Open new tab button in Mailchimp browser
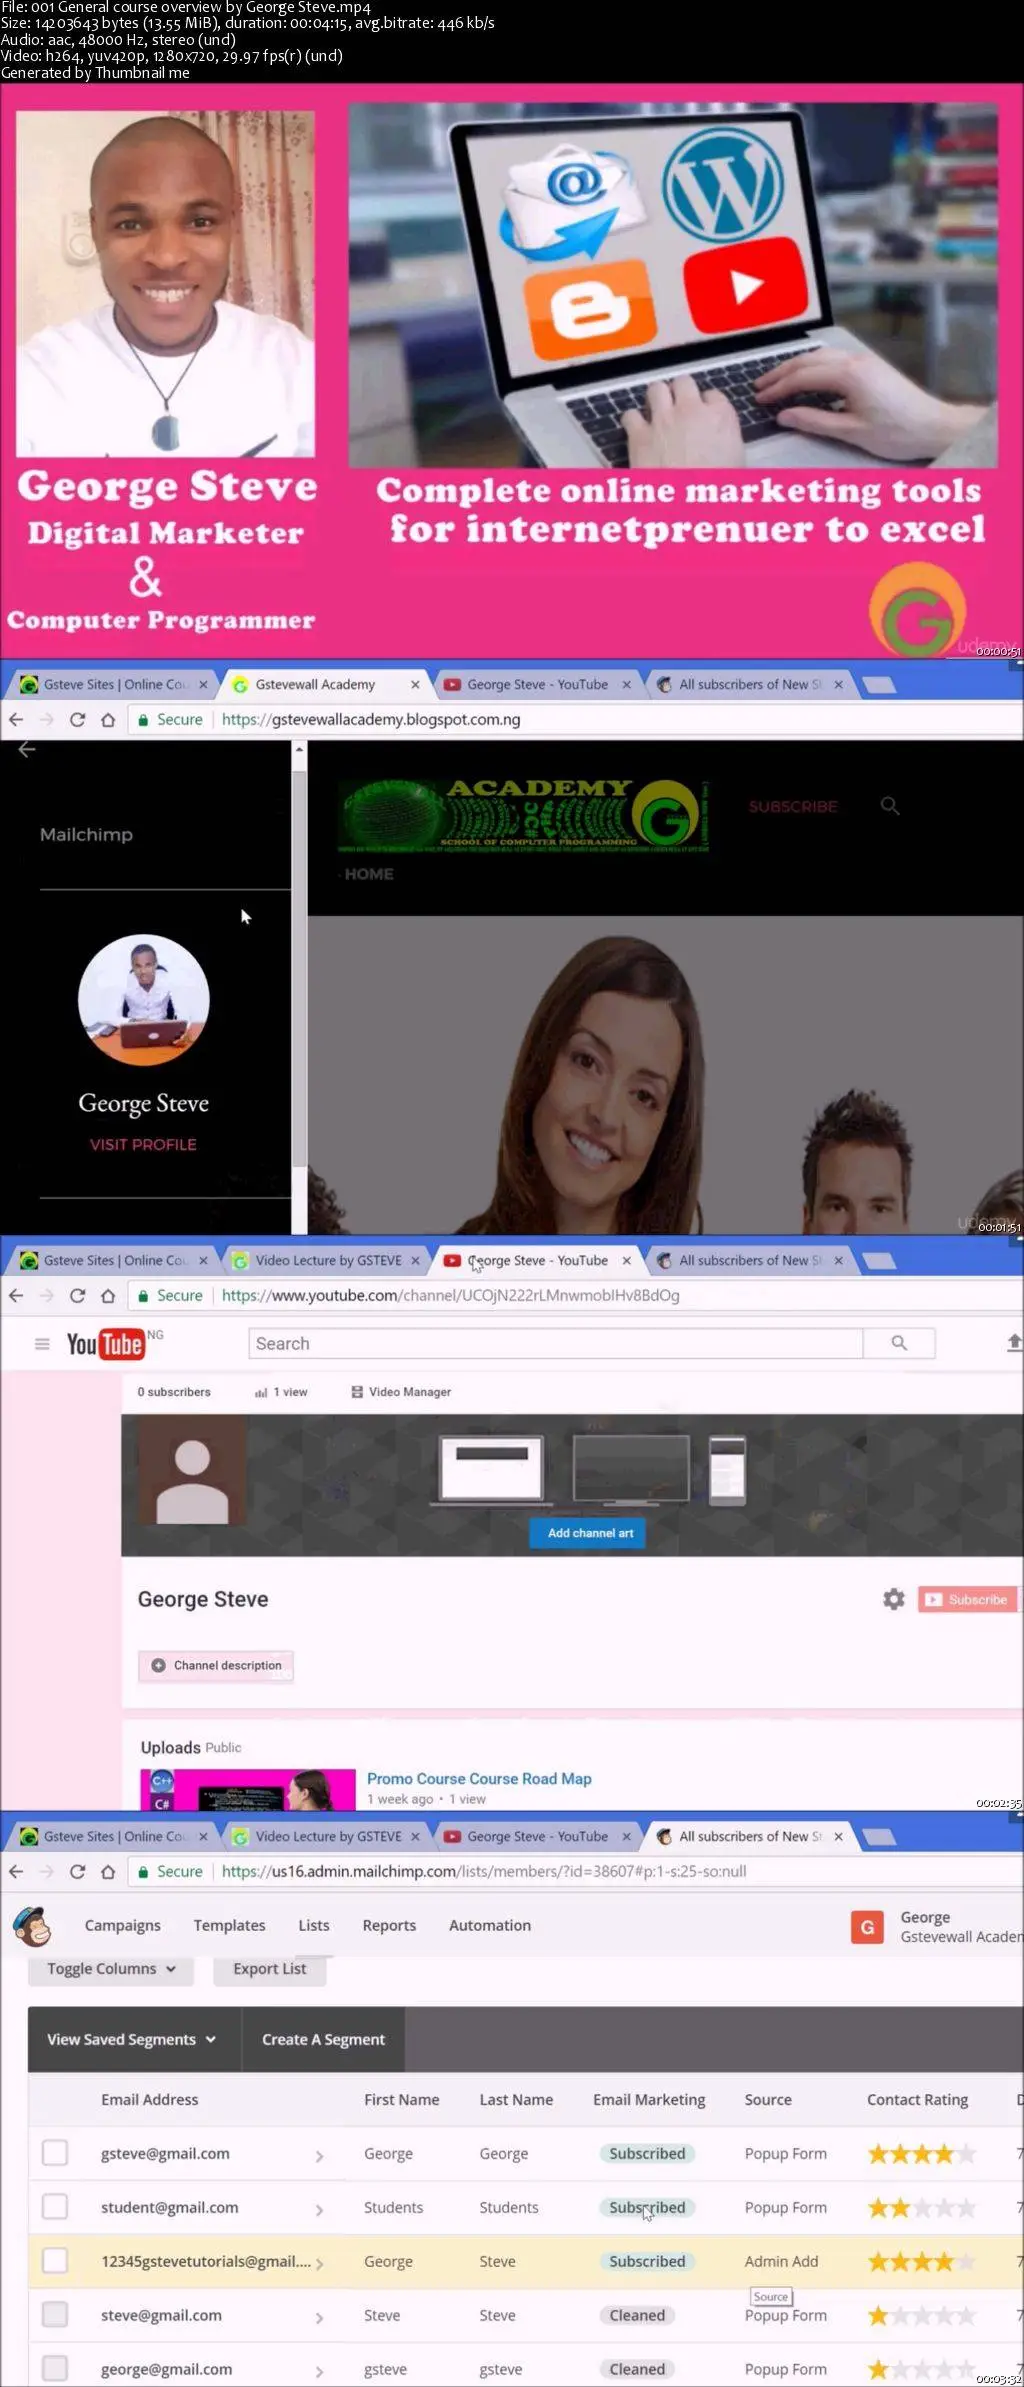 (x=879, y=1836)
